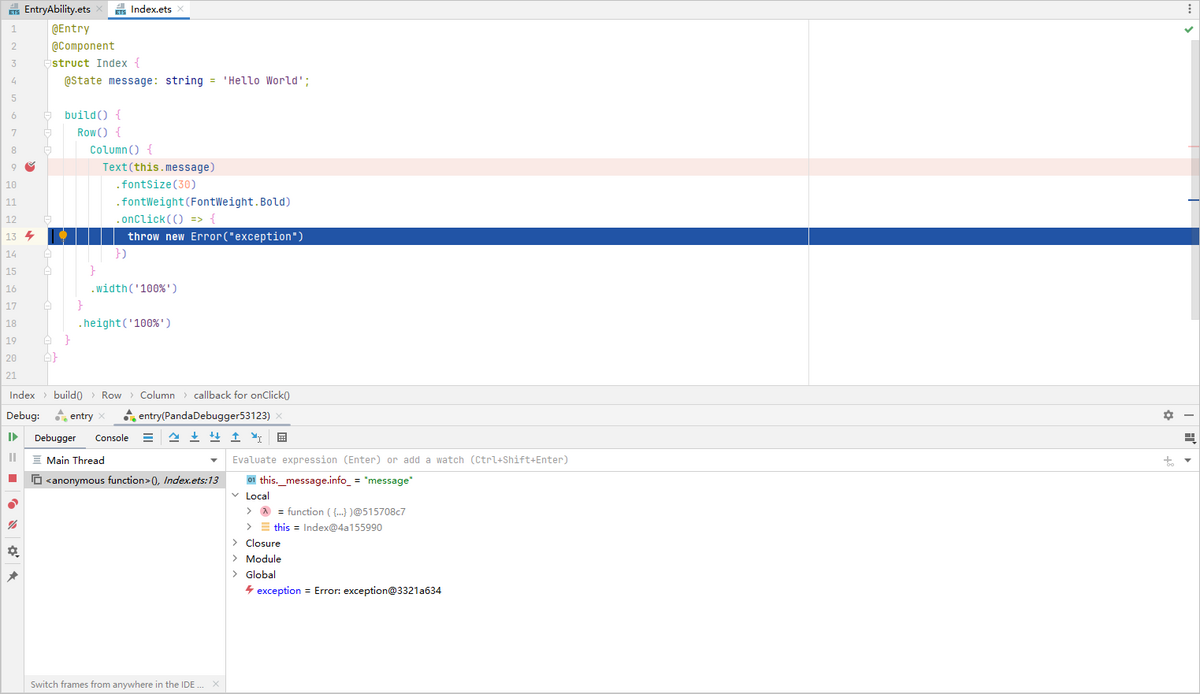Expand the Closure variables node
This screenshot has width=1200, height=694.
click(x=235, y=543)
